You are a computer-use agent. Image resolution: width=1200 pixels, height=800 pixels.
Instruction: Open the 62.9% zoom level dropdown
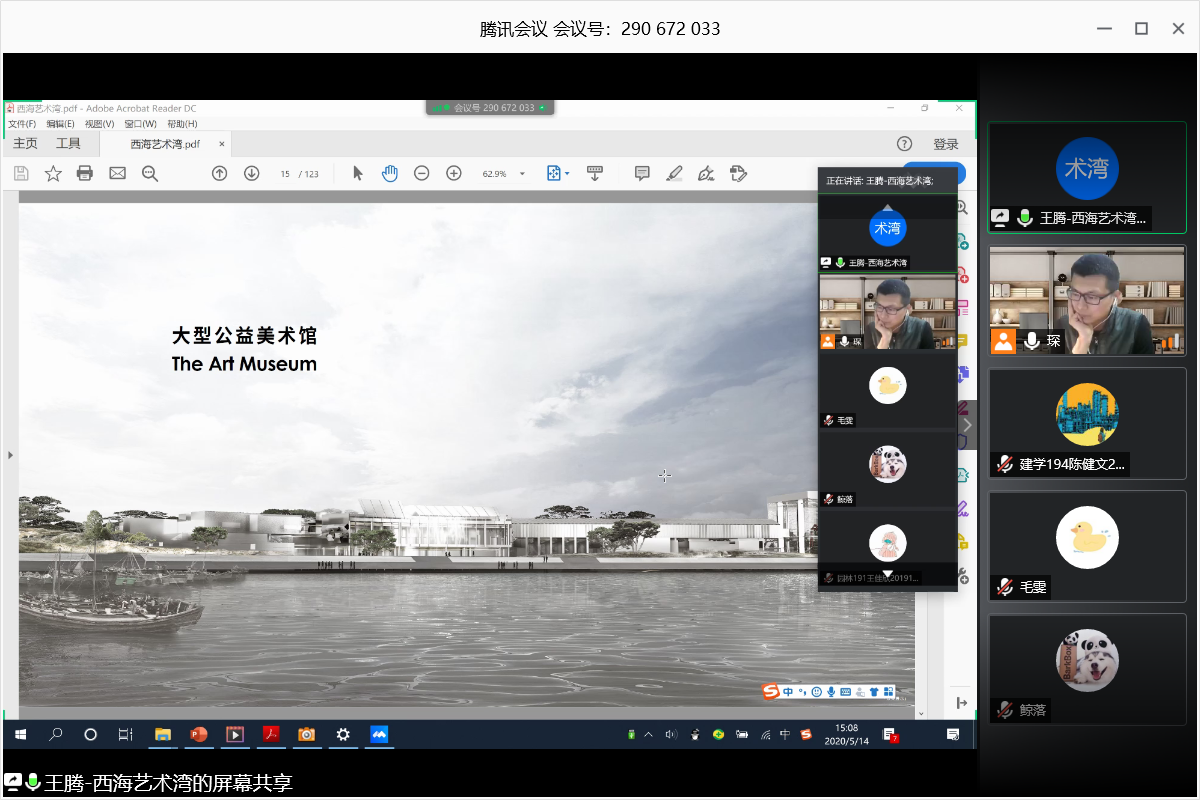click(x=522, y=174)
